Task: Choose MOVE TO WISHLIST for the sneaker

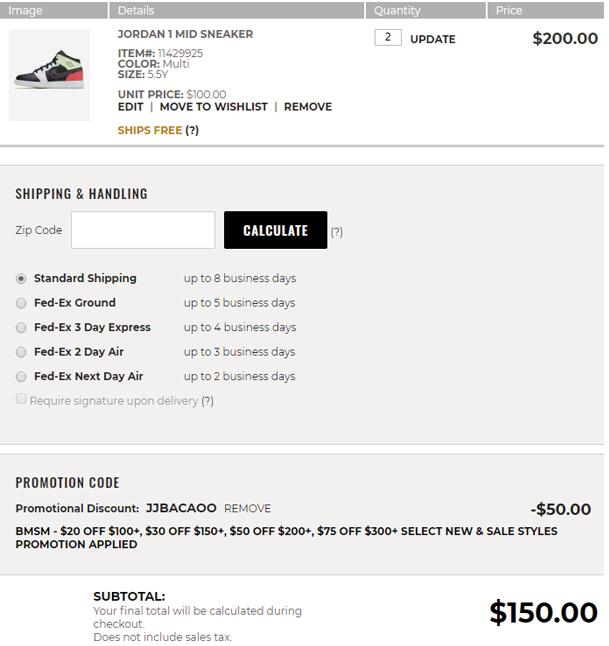Action: 213,107
